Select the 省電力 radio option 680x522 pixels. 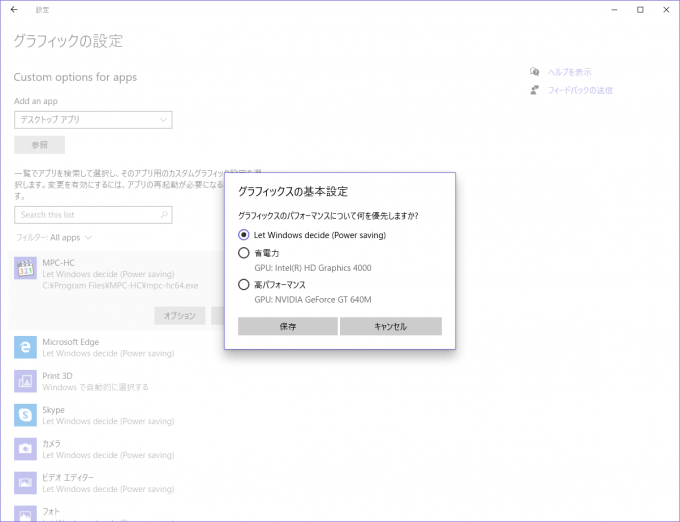pos(244,253)
